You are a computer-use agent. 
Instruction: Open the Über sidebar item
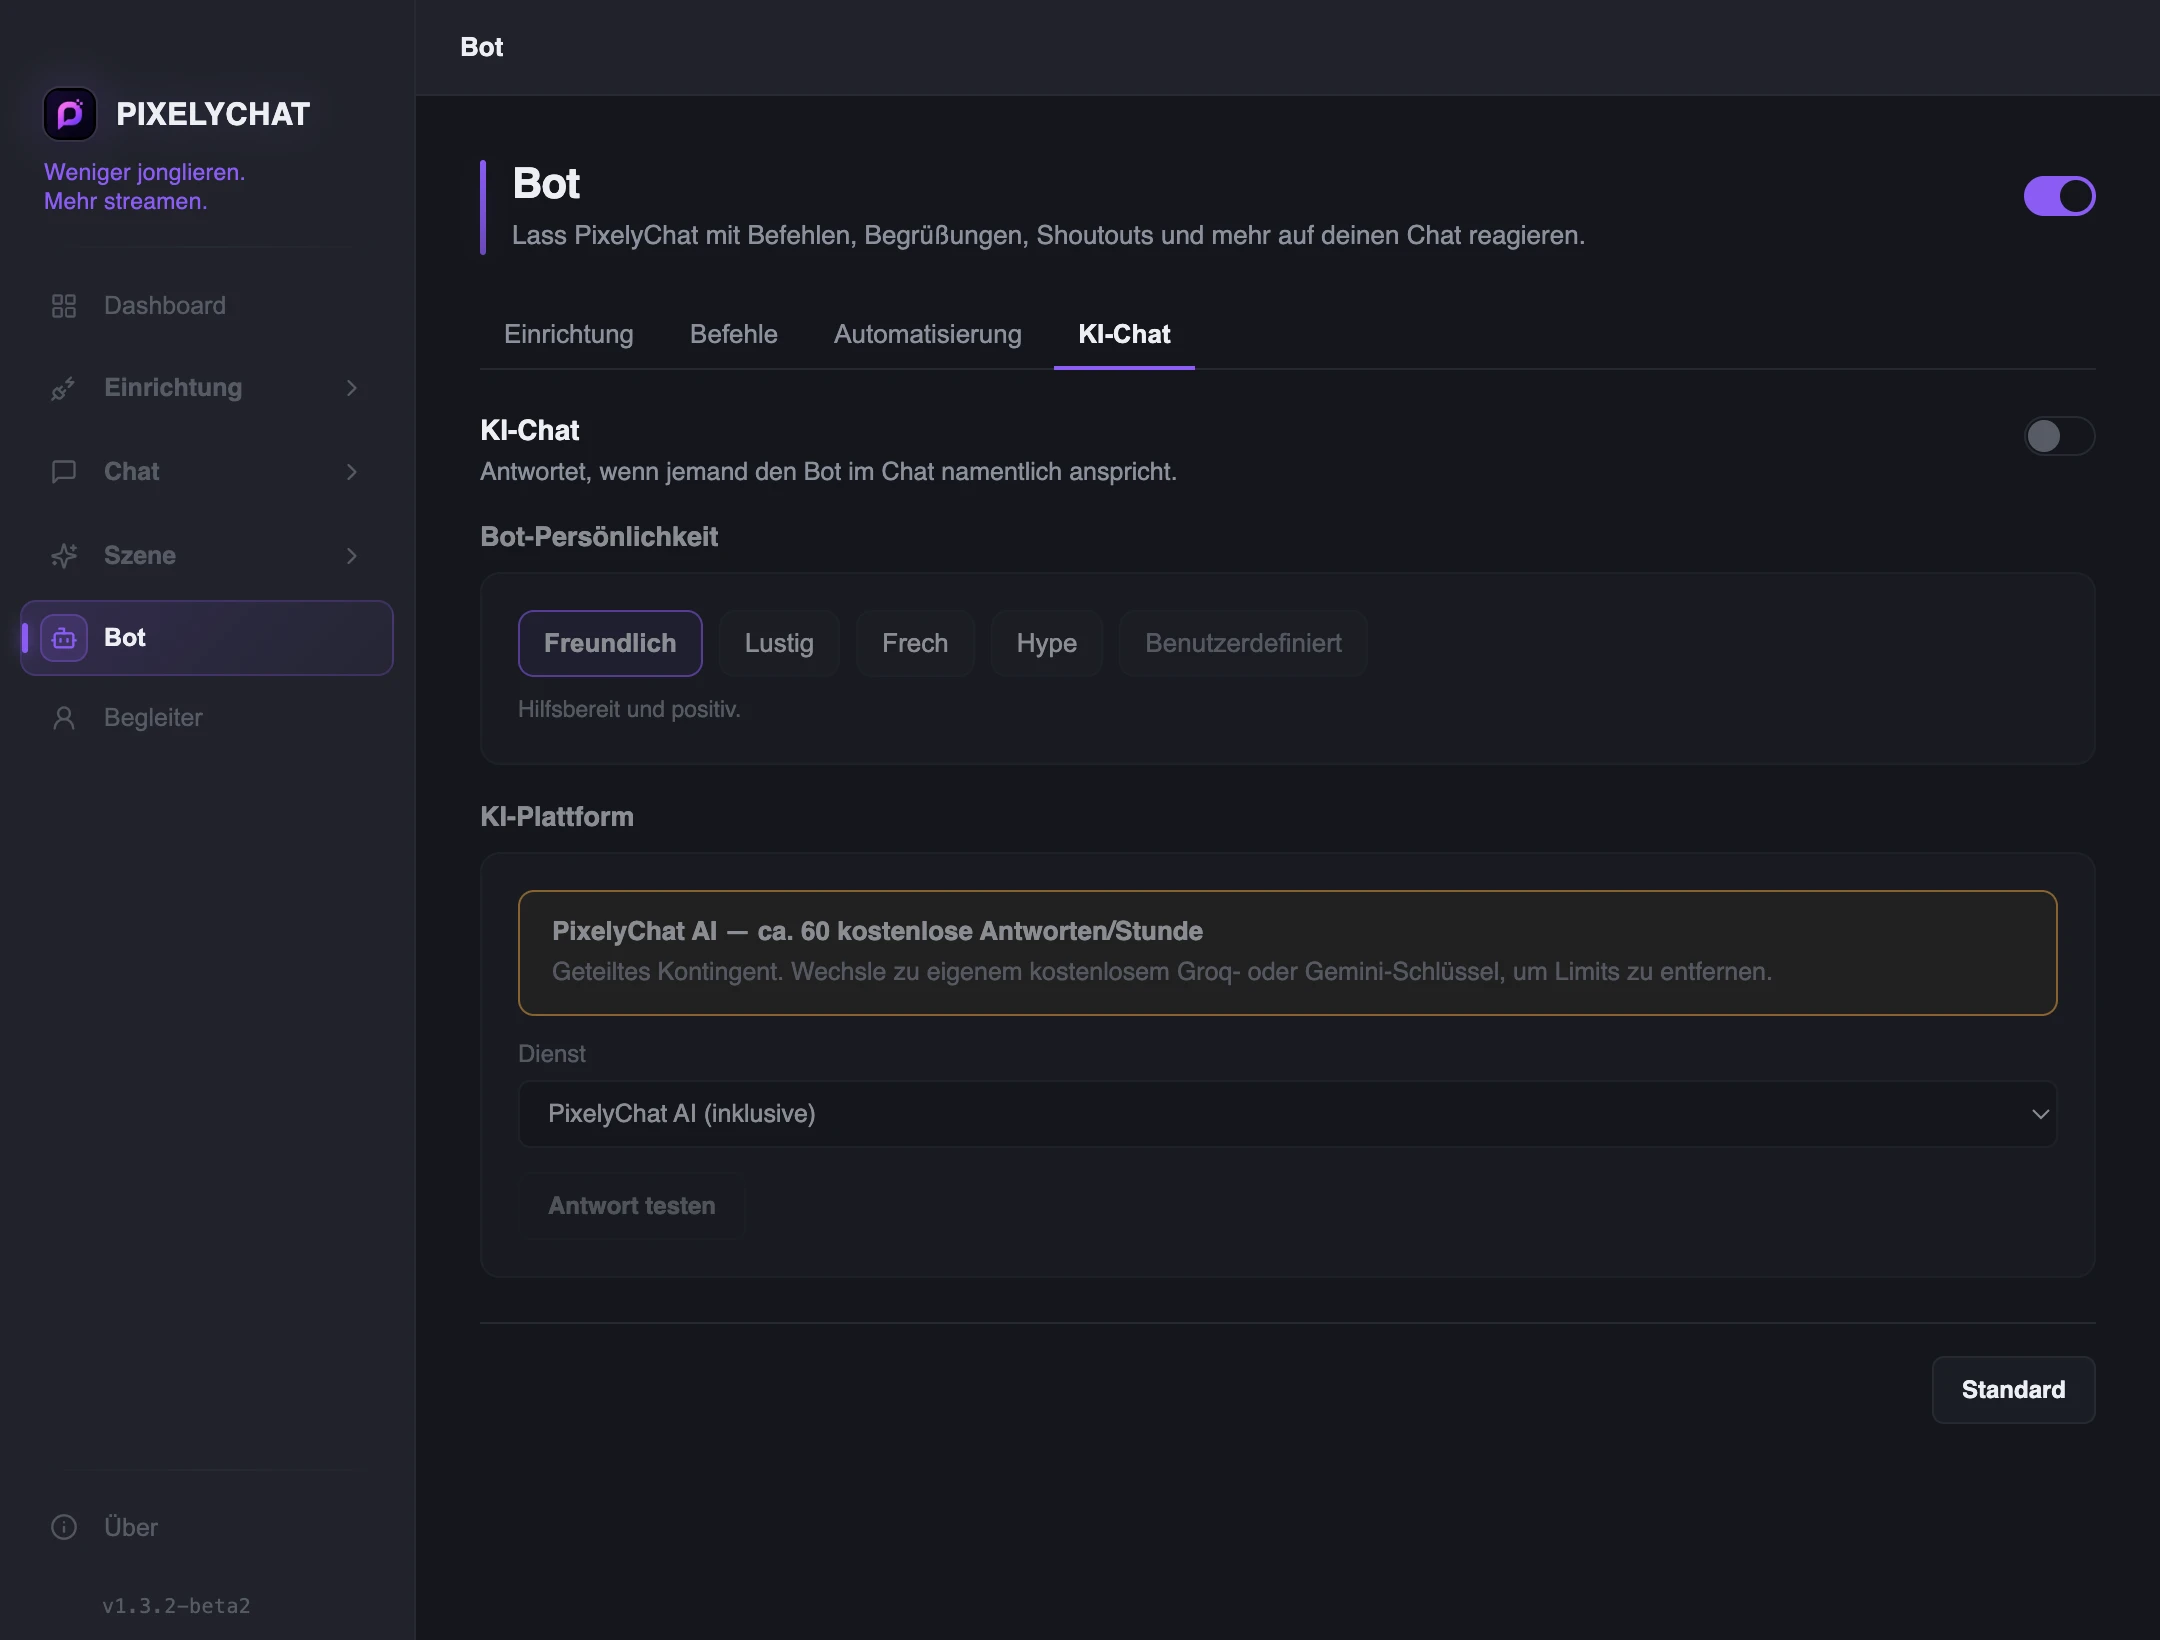(x=207, y=1527)
